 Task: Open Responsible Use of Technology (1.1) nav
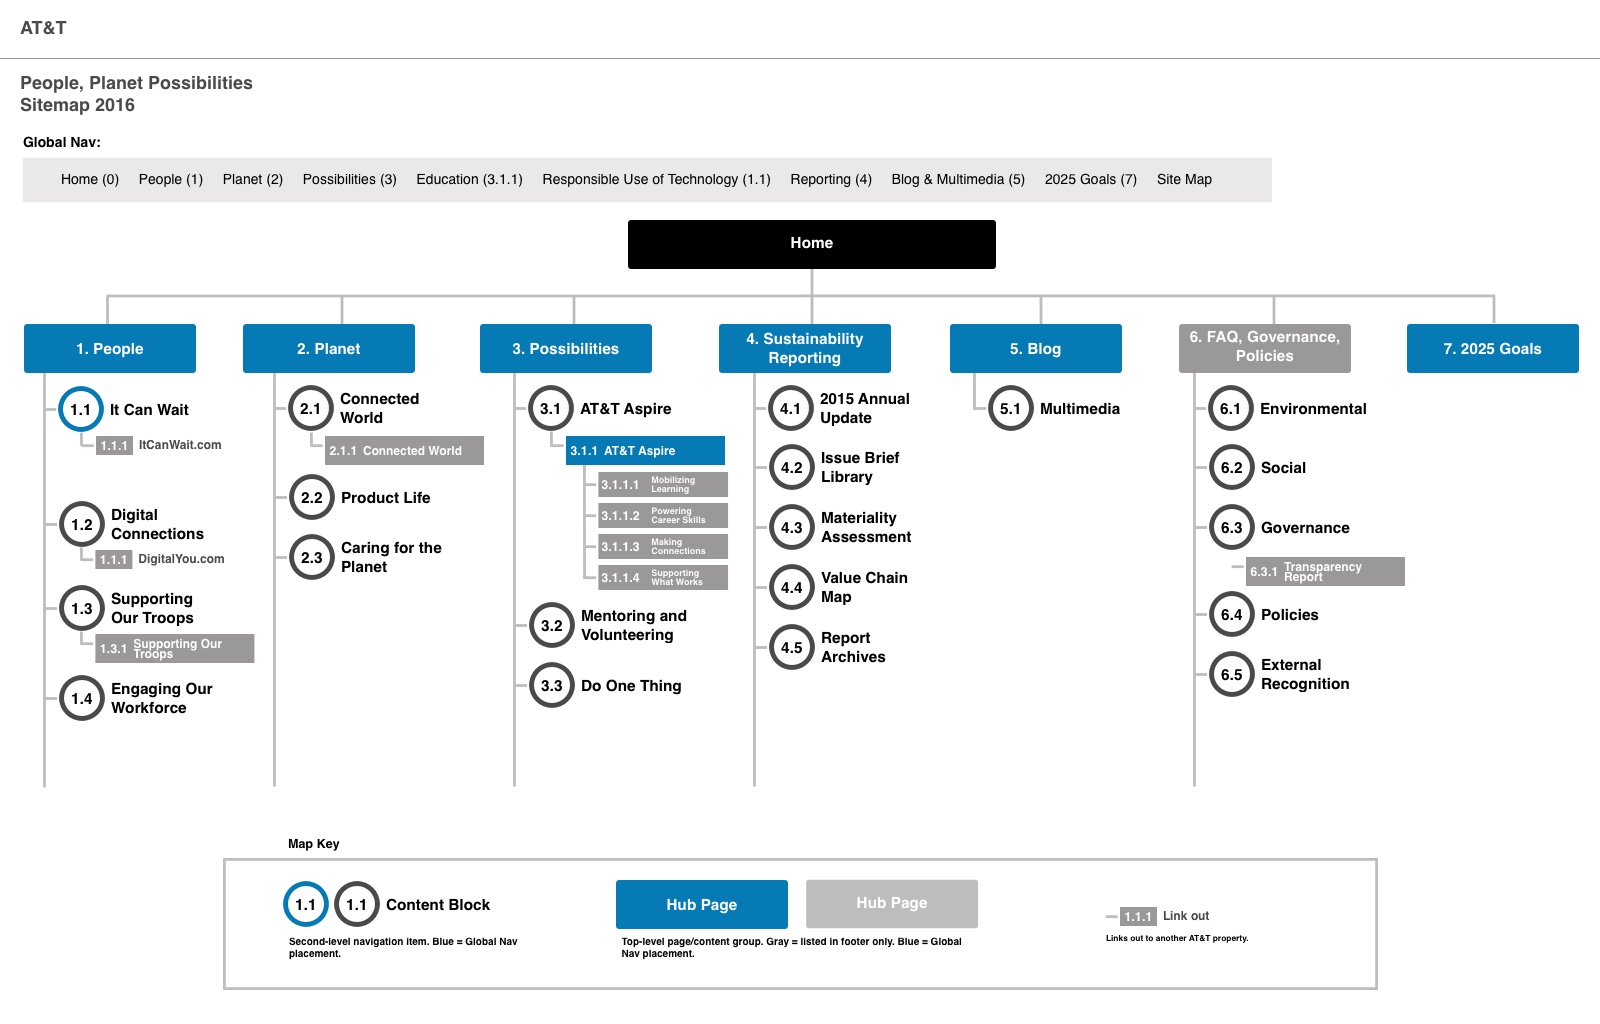coord(656,180)
